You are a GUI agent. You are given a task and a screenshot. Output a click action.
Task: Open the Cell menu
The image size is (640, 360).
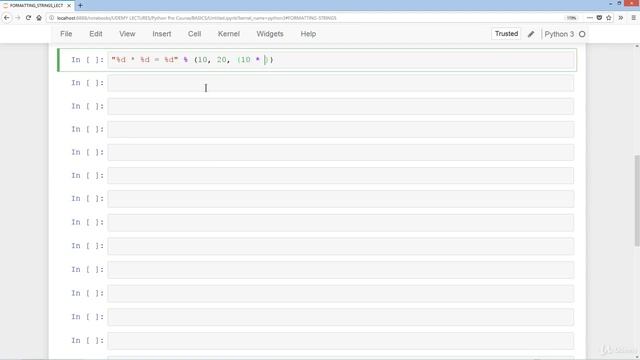point(194,34)
